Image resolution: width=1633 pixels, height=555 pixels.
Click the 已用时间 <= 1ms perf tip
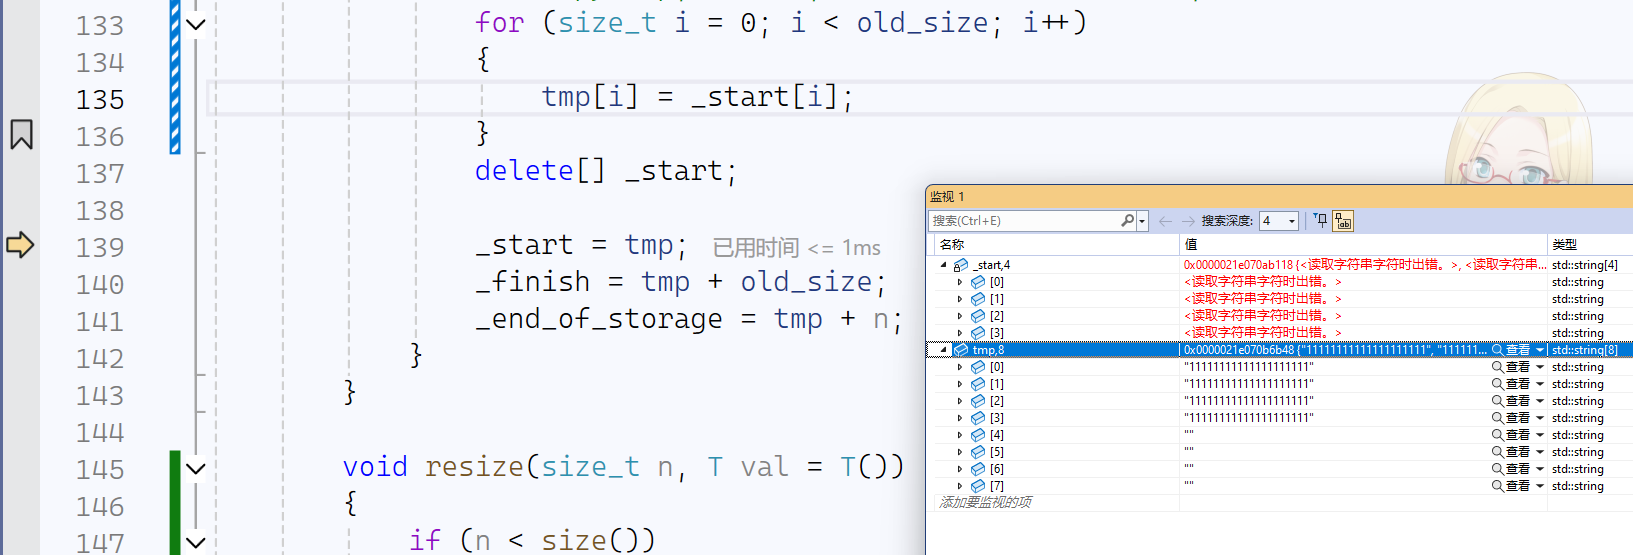[x=797, y=248]
